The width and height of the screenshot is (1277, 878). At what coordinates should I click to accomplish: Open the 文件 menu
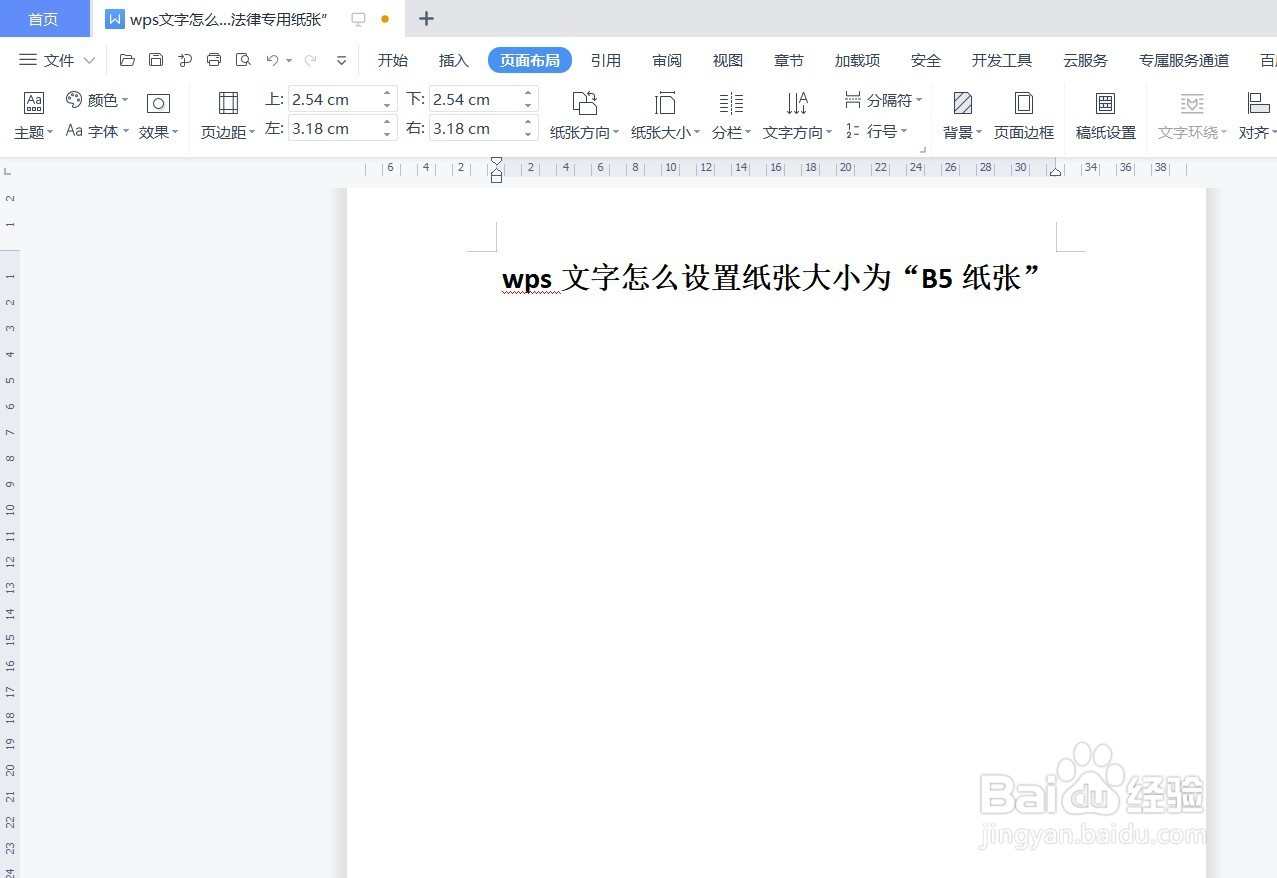(57, 60)
